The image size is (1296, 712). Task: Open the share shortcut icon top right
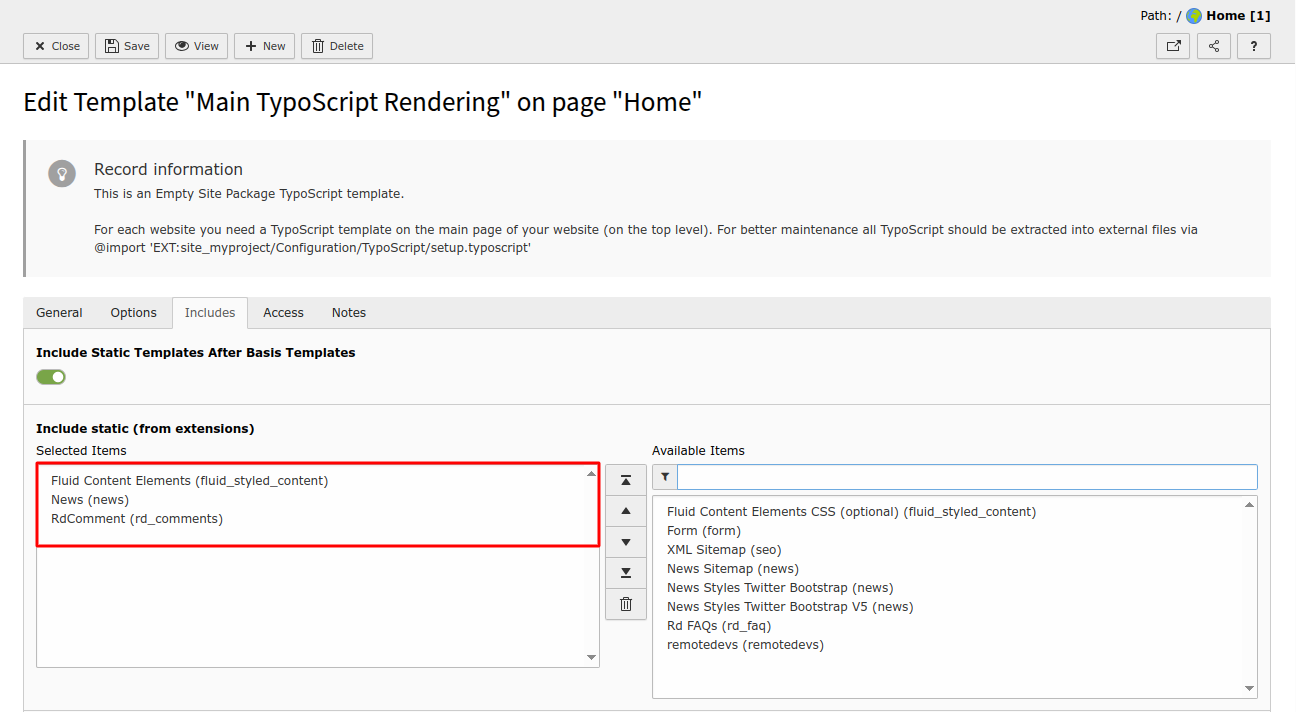click(1213, 45)
